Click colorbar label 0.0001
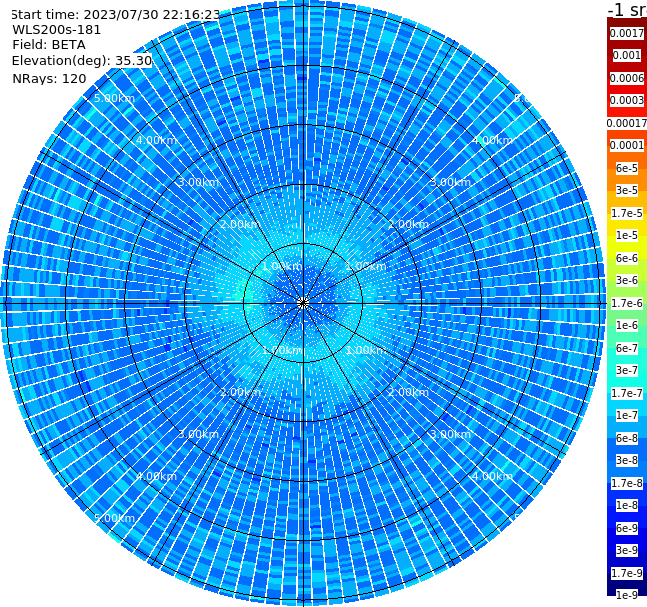The width and height of the screenshot is (647, 607). [x=627, y=145]
